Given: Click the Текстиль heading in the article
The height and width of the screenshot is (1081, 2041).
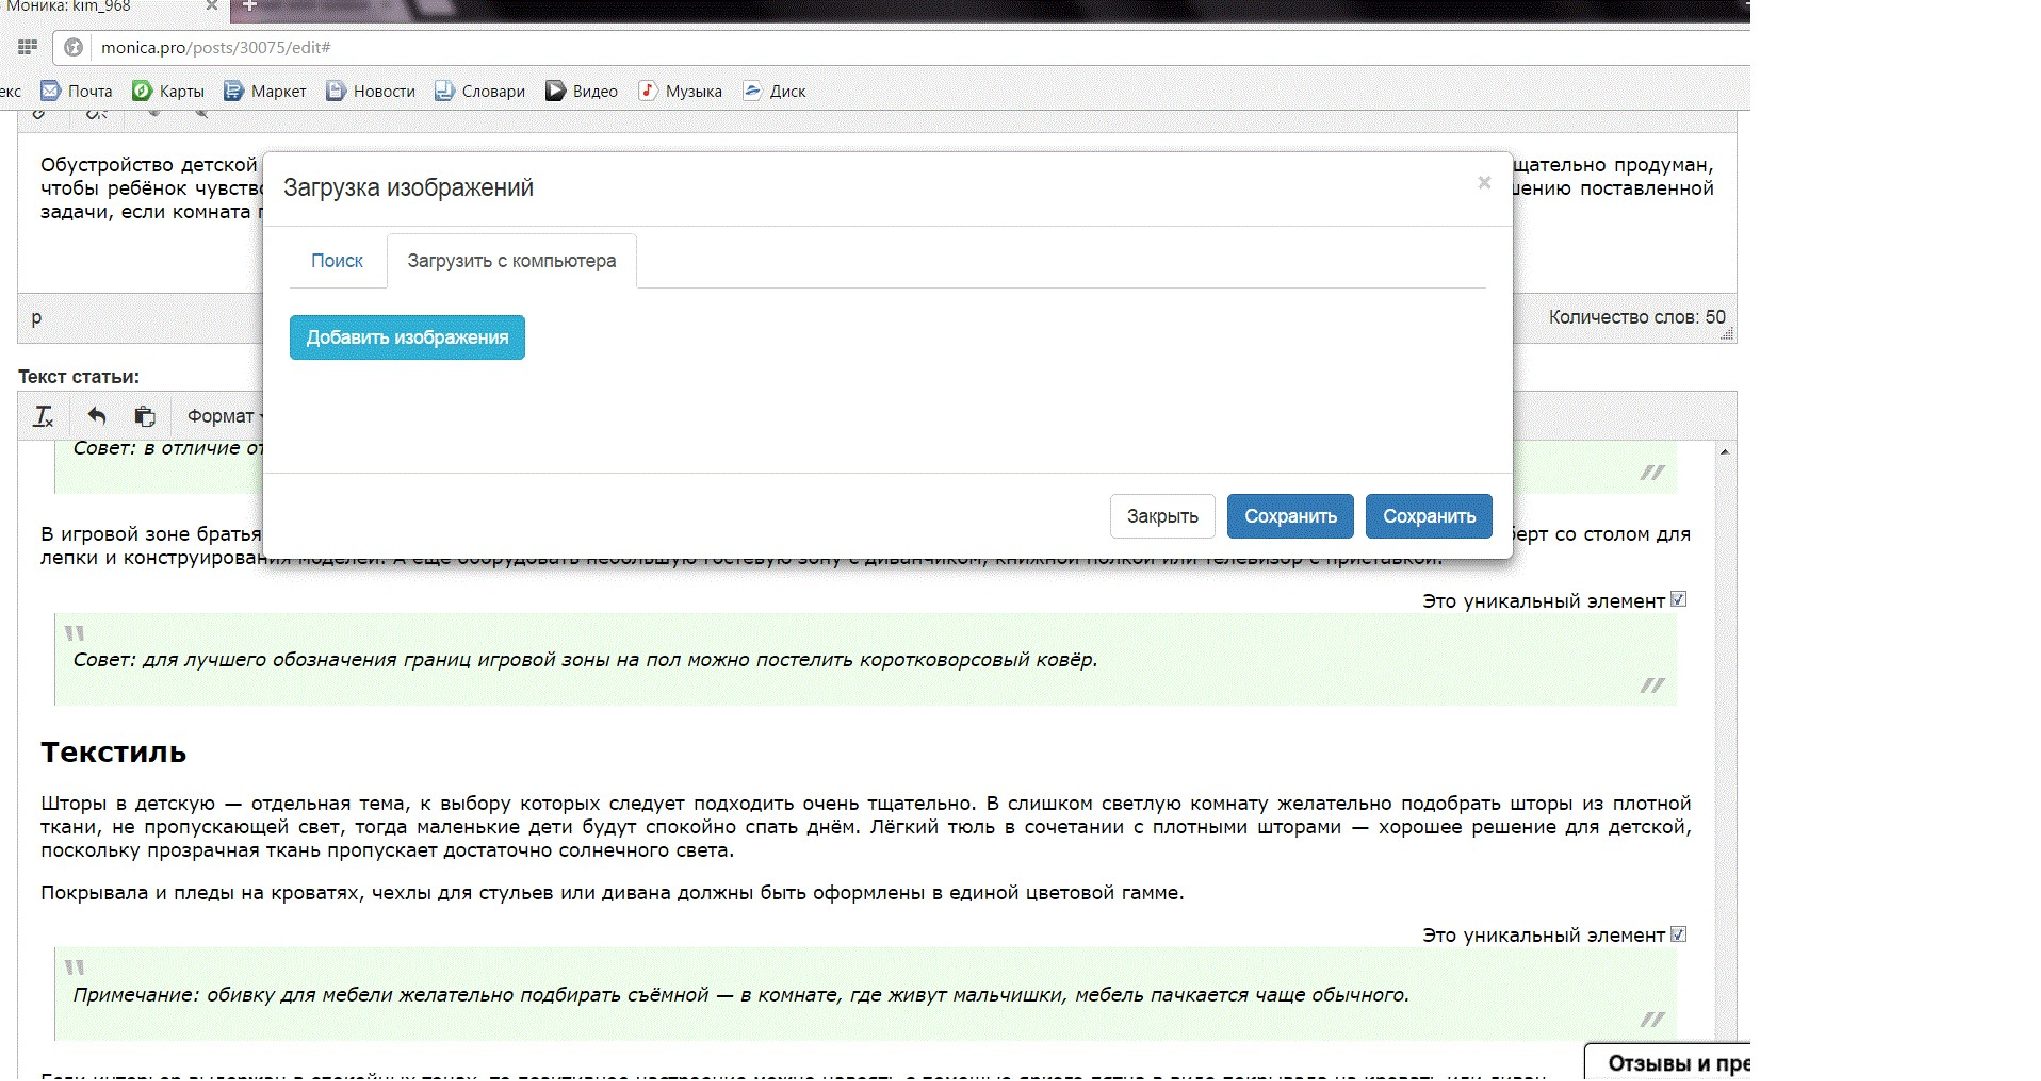Looking at the screenshot, I should point(114,752).
